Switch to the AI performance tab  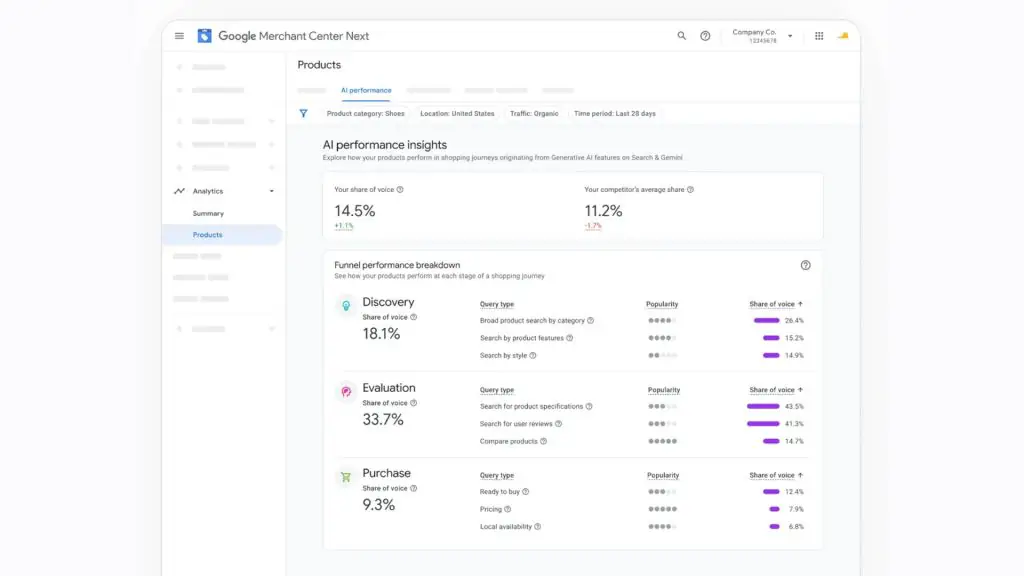(366, 90)
